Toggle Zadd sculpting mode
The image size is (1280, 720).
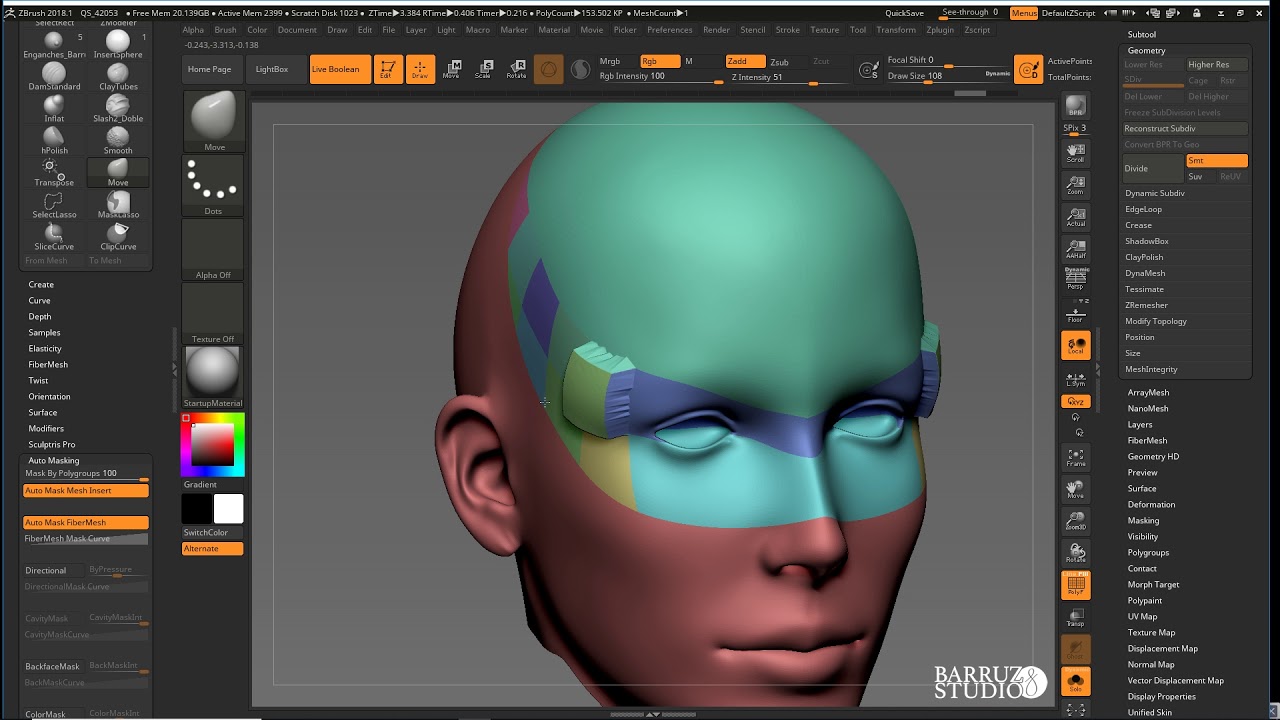[746, 61]
